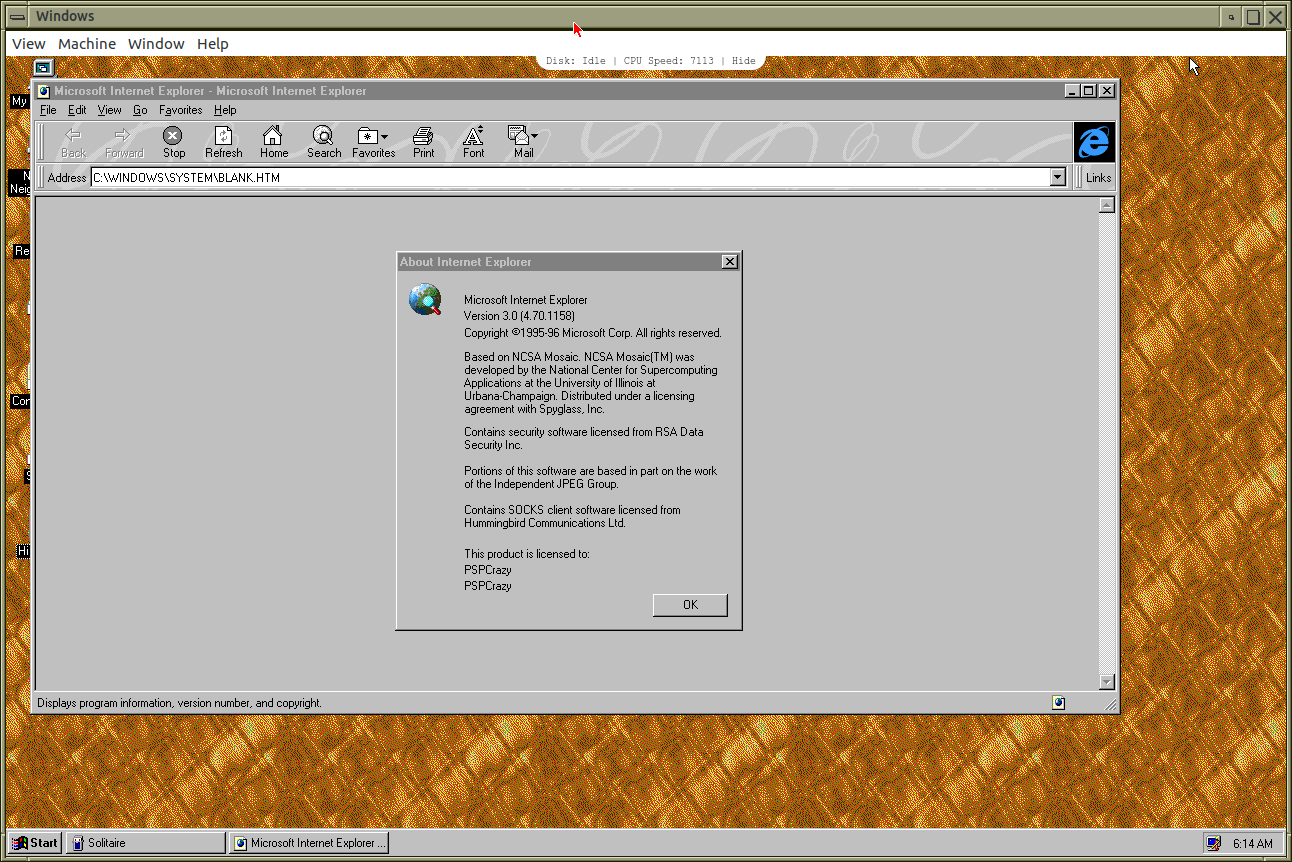Select the Microsoft Internet Explorer taskbar button
This screenshot has width=1292, height=862.
308,843
